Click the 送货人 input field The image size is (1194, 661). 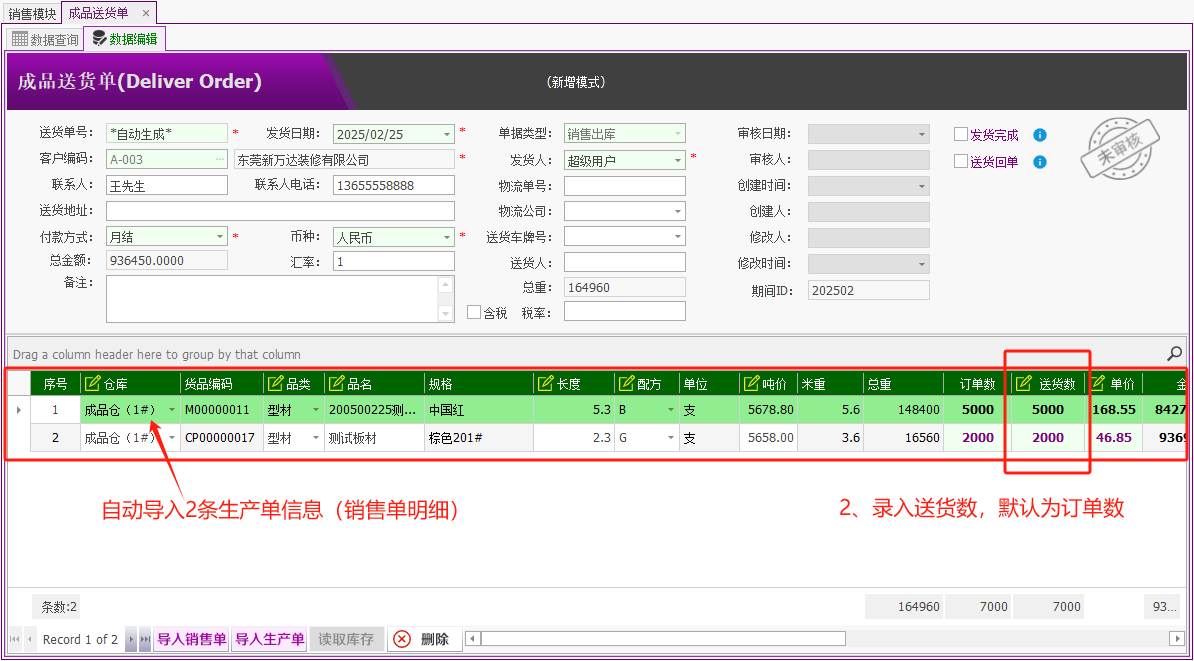[624, 262]
